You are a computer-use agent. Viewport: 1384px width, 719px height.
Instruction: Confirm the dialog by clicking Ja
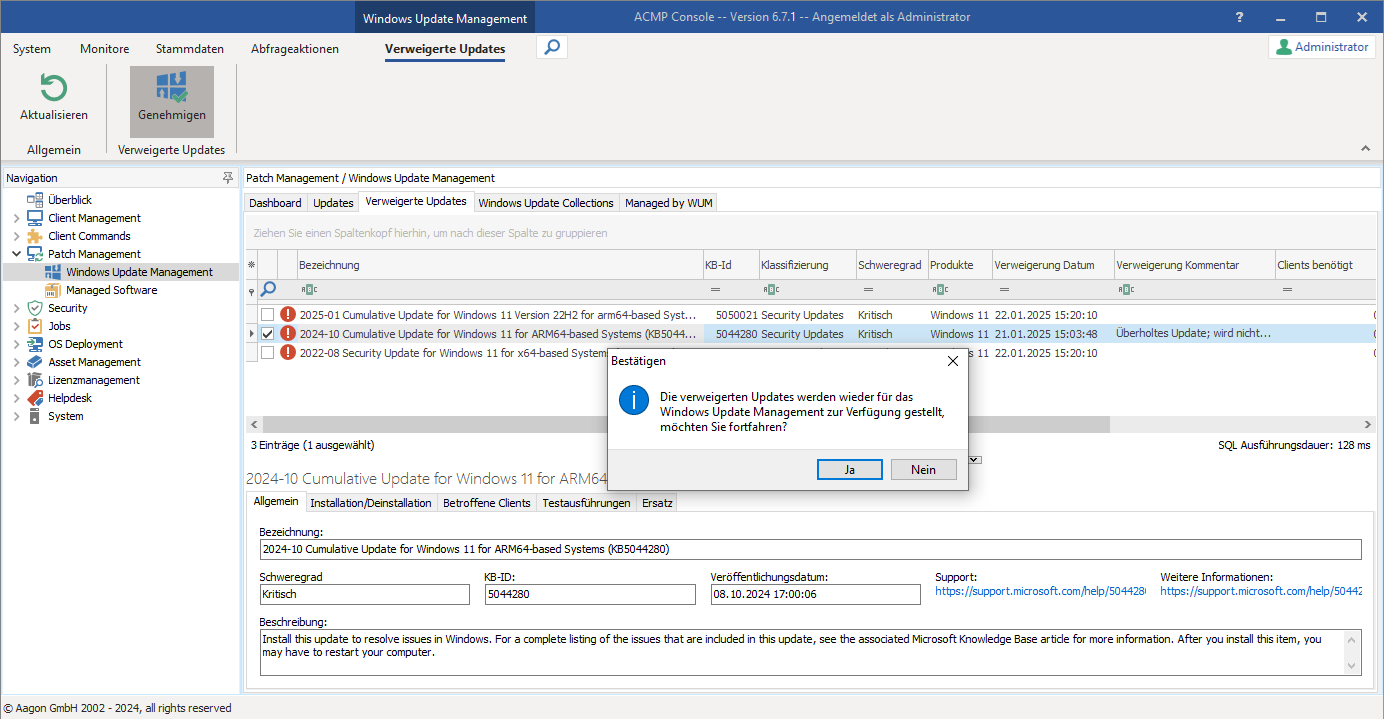[x=849, y=469]
